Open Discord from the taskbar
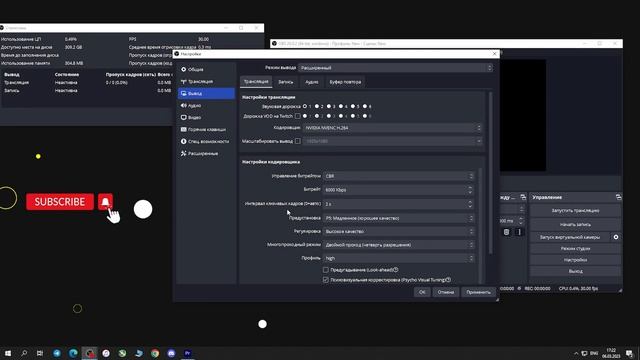The height and width of the screenshot is (360, 640). [171, 353]
